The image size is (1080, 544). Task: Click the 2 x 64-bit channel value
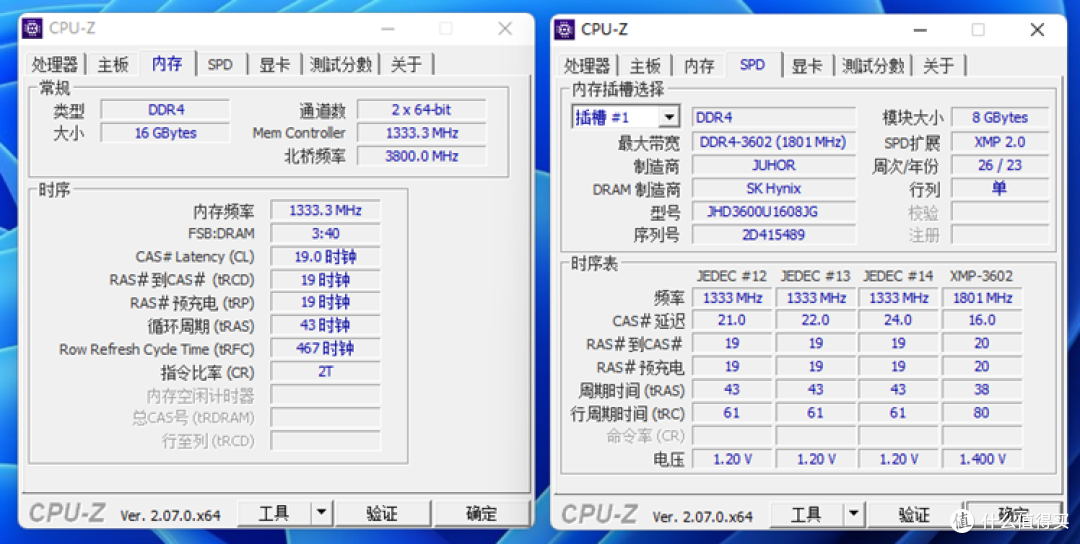(422, 109)
